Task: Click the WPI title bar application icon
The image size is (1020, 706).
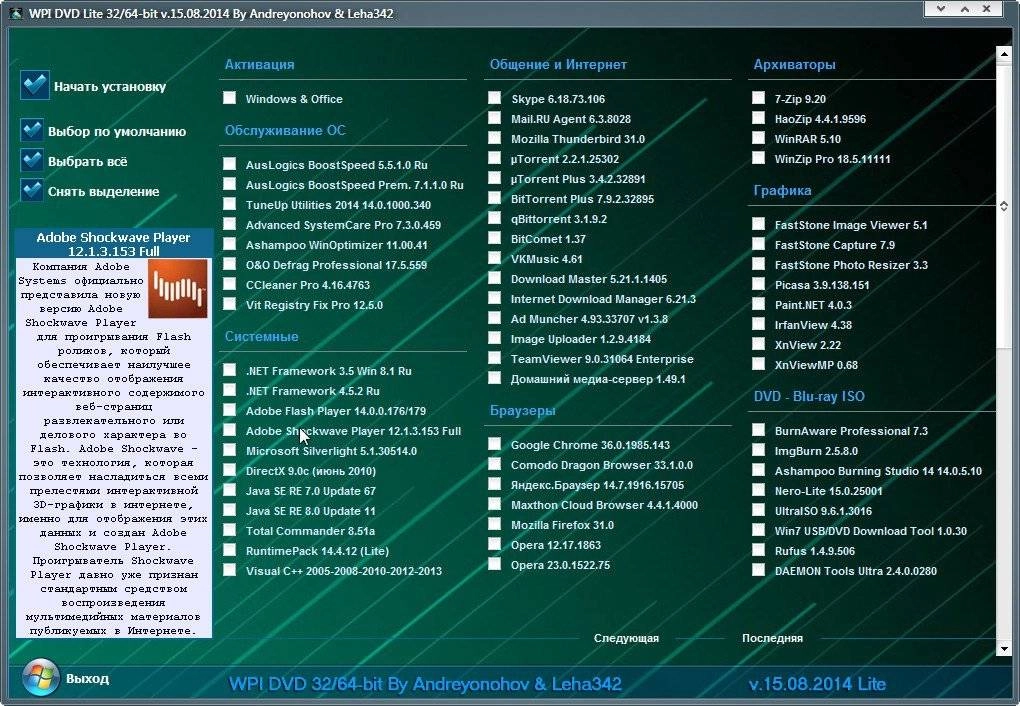Action: (x=15, y=13)
